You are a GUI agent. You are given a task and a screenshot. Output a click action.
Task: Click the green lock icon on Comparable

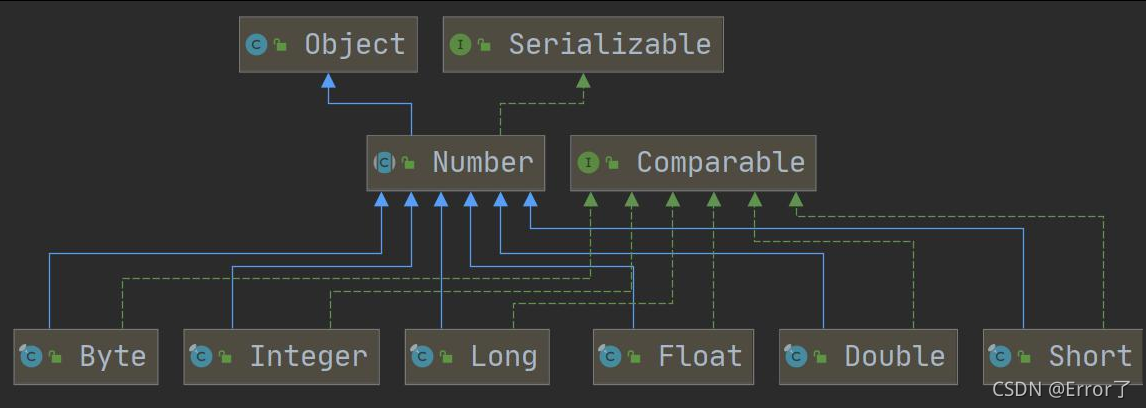[612, 164]
